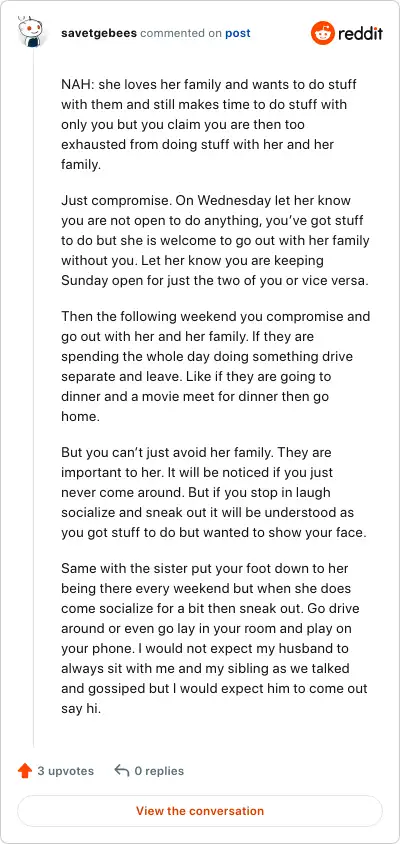
Task: Open the savetgebees username profile link
Action: 99,33
